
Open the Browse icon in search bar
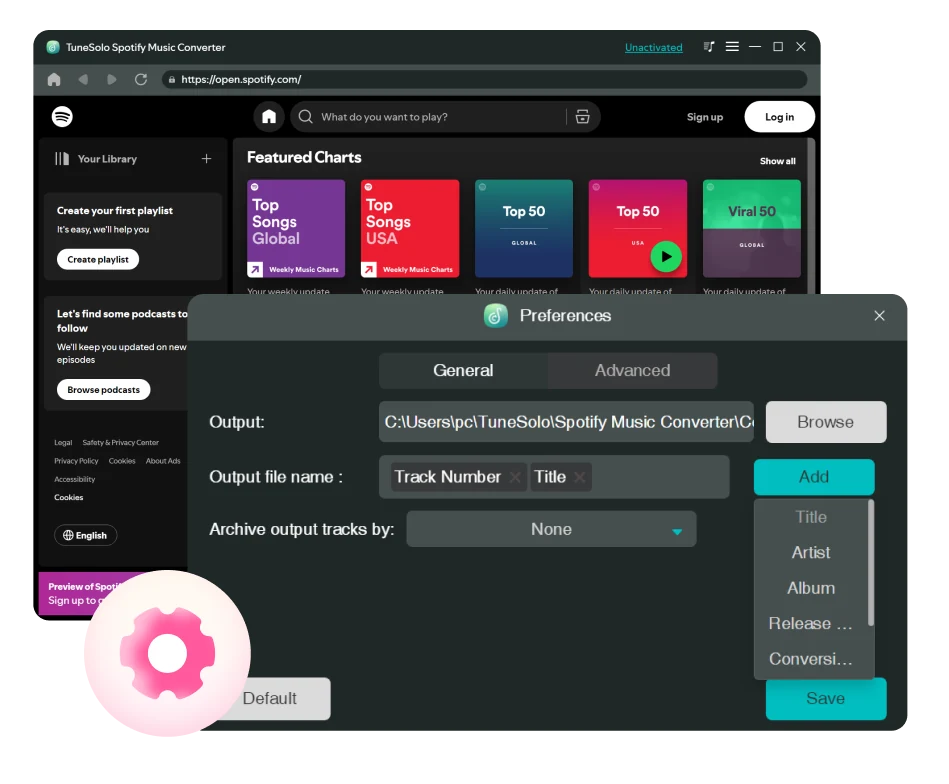coord(582,117)
